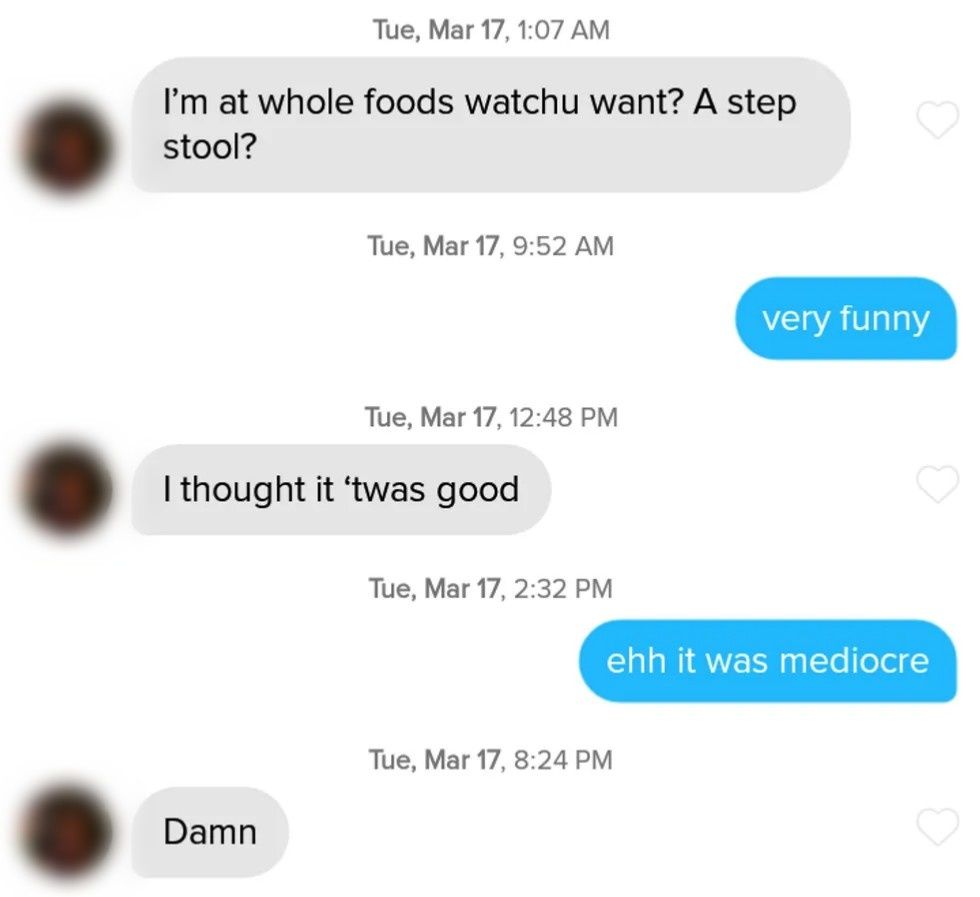
Task: Open sender's avatar beside the step stool message
Action: (68, 148)
